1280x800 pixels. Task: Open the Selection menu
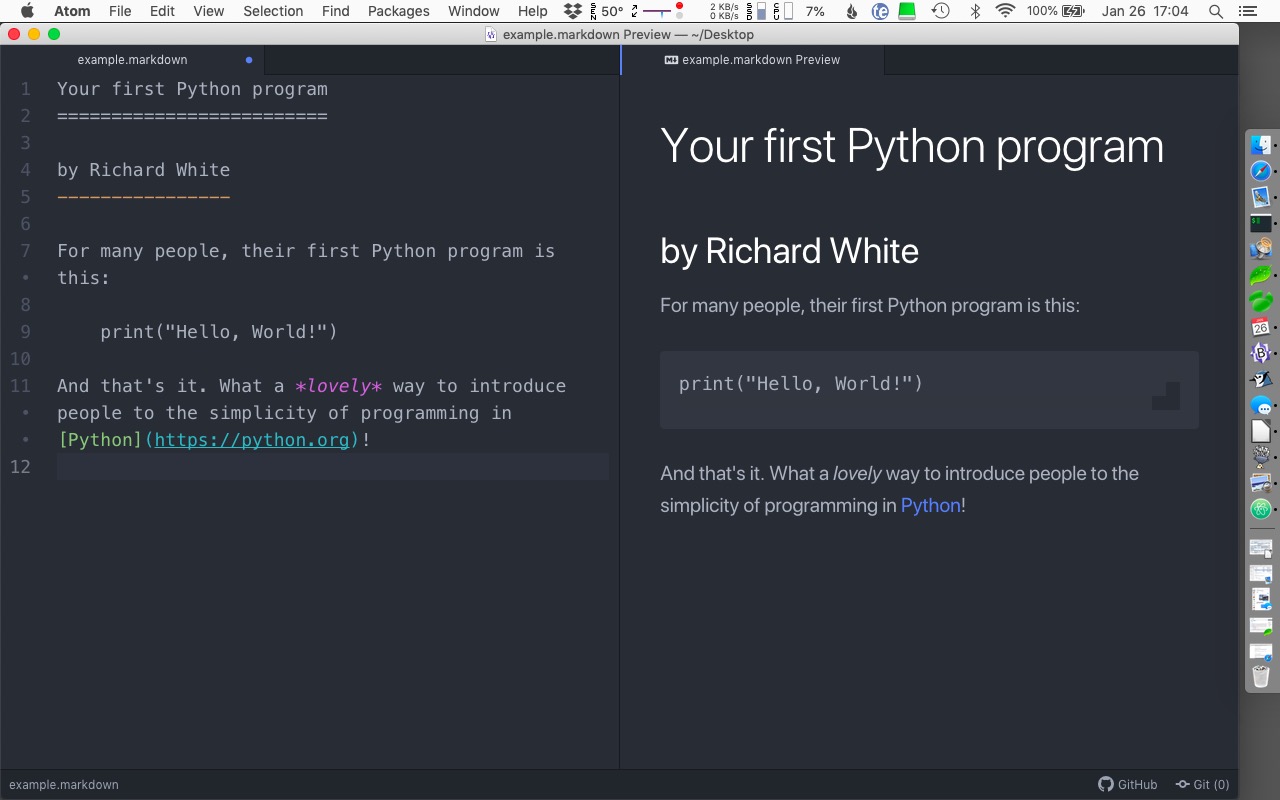point(273,11)
